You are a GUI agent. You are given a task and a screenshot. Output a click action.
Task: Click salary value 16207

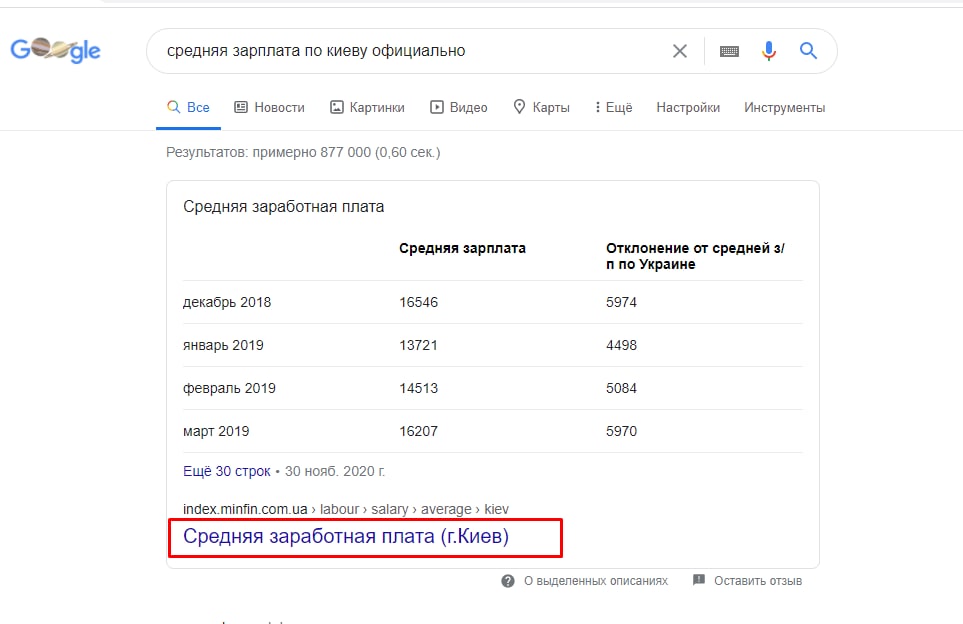tap(418, 431)
